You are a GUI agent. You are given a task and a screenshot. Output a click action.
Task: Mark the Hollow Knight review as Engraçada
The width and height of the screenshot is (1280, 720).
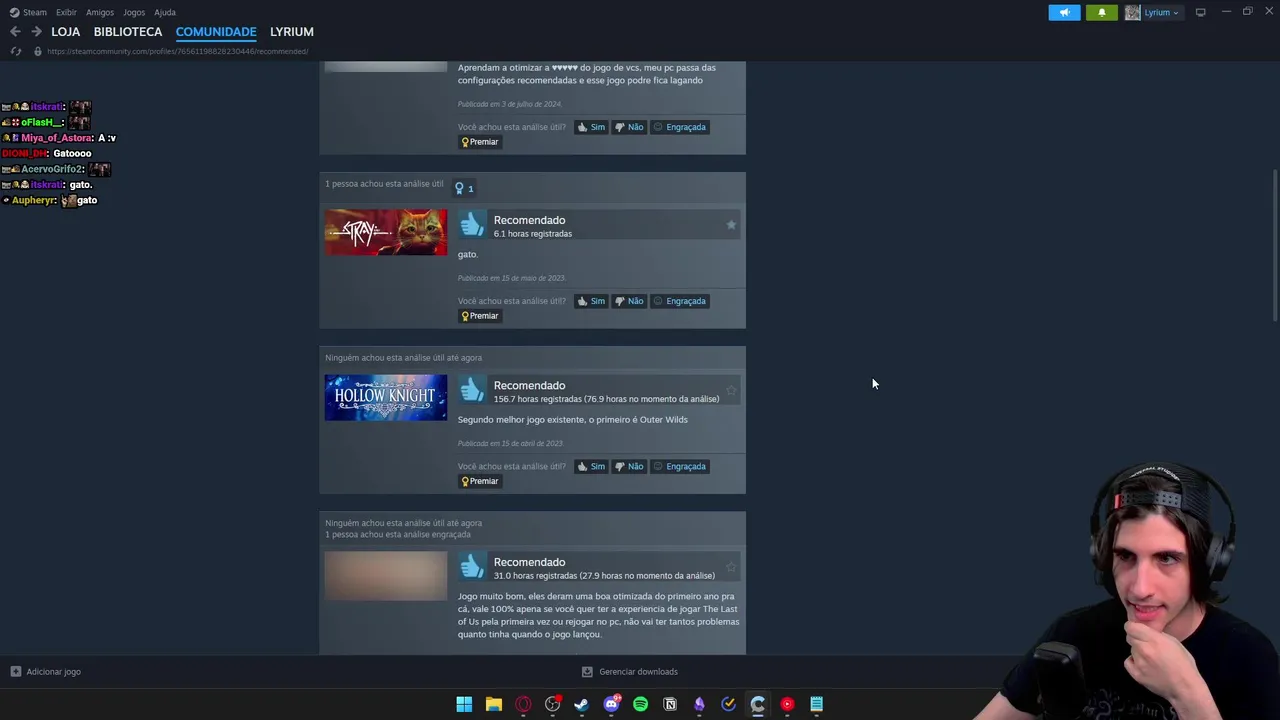click(679, 466)
